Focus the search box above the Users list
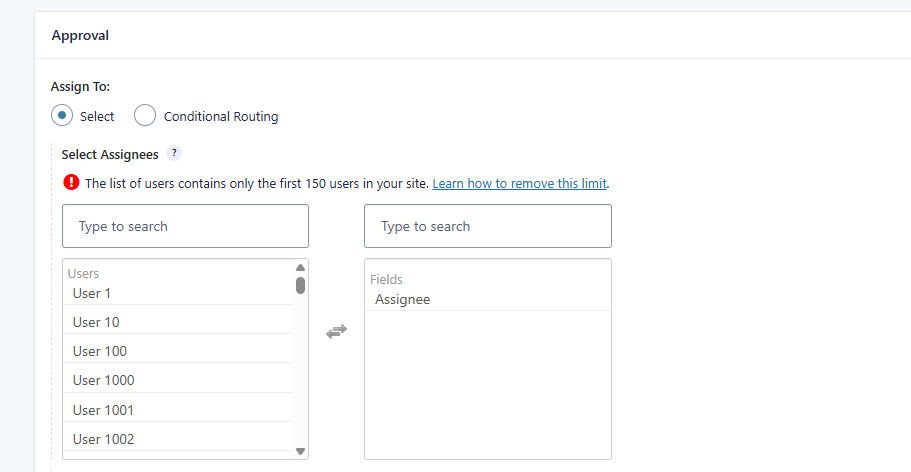This screenshot has width=911, height=472. (185, 226)
